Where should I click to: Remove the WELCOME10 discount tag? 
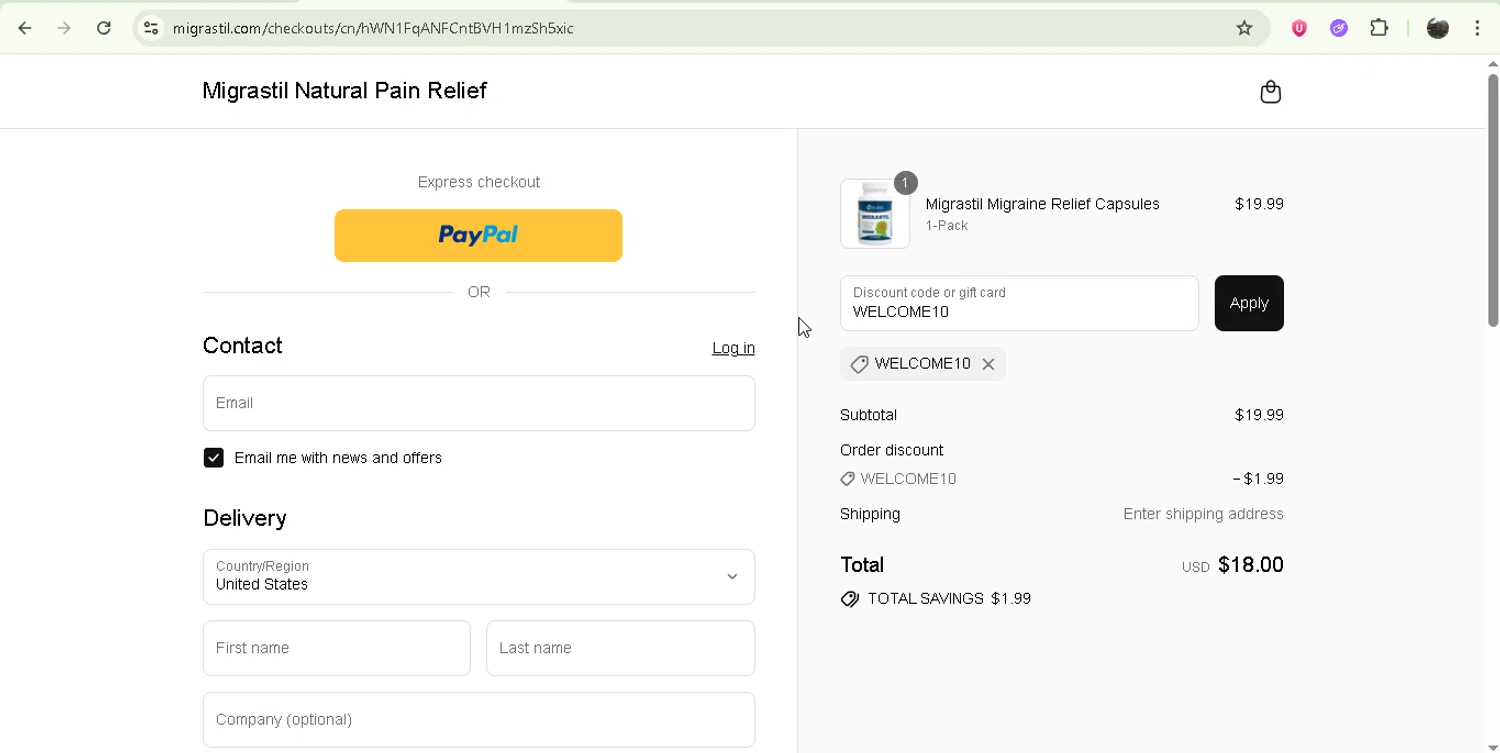[988, 364]
